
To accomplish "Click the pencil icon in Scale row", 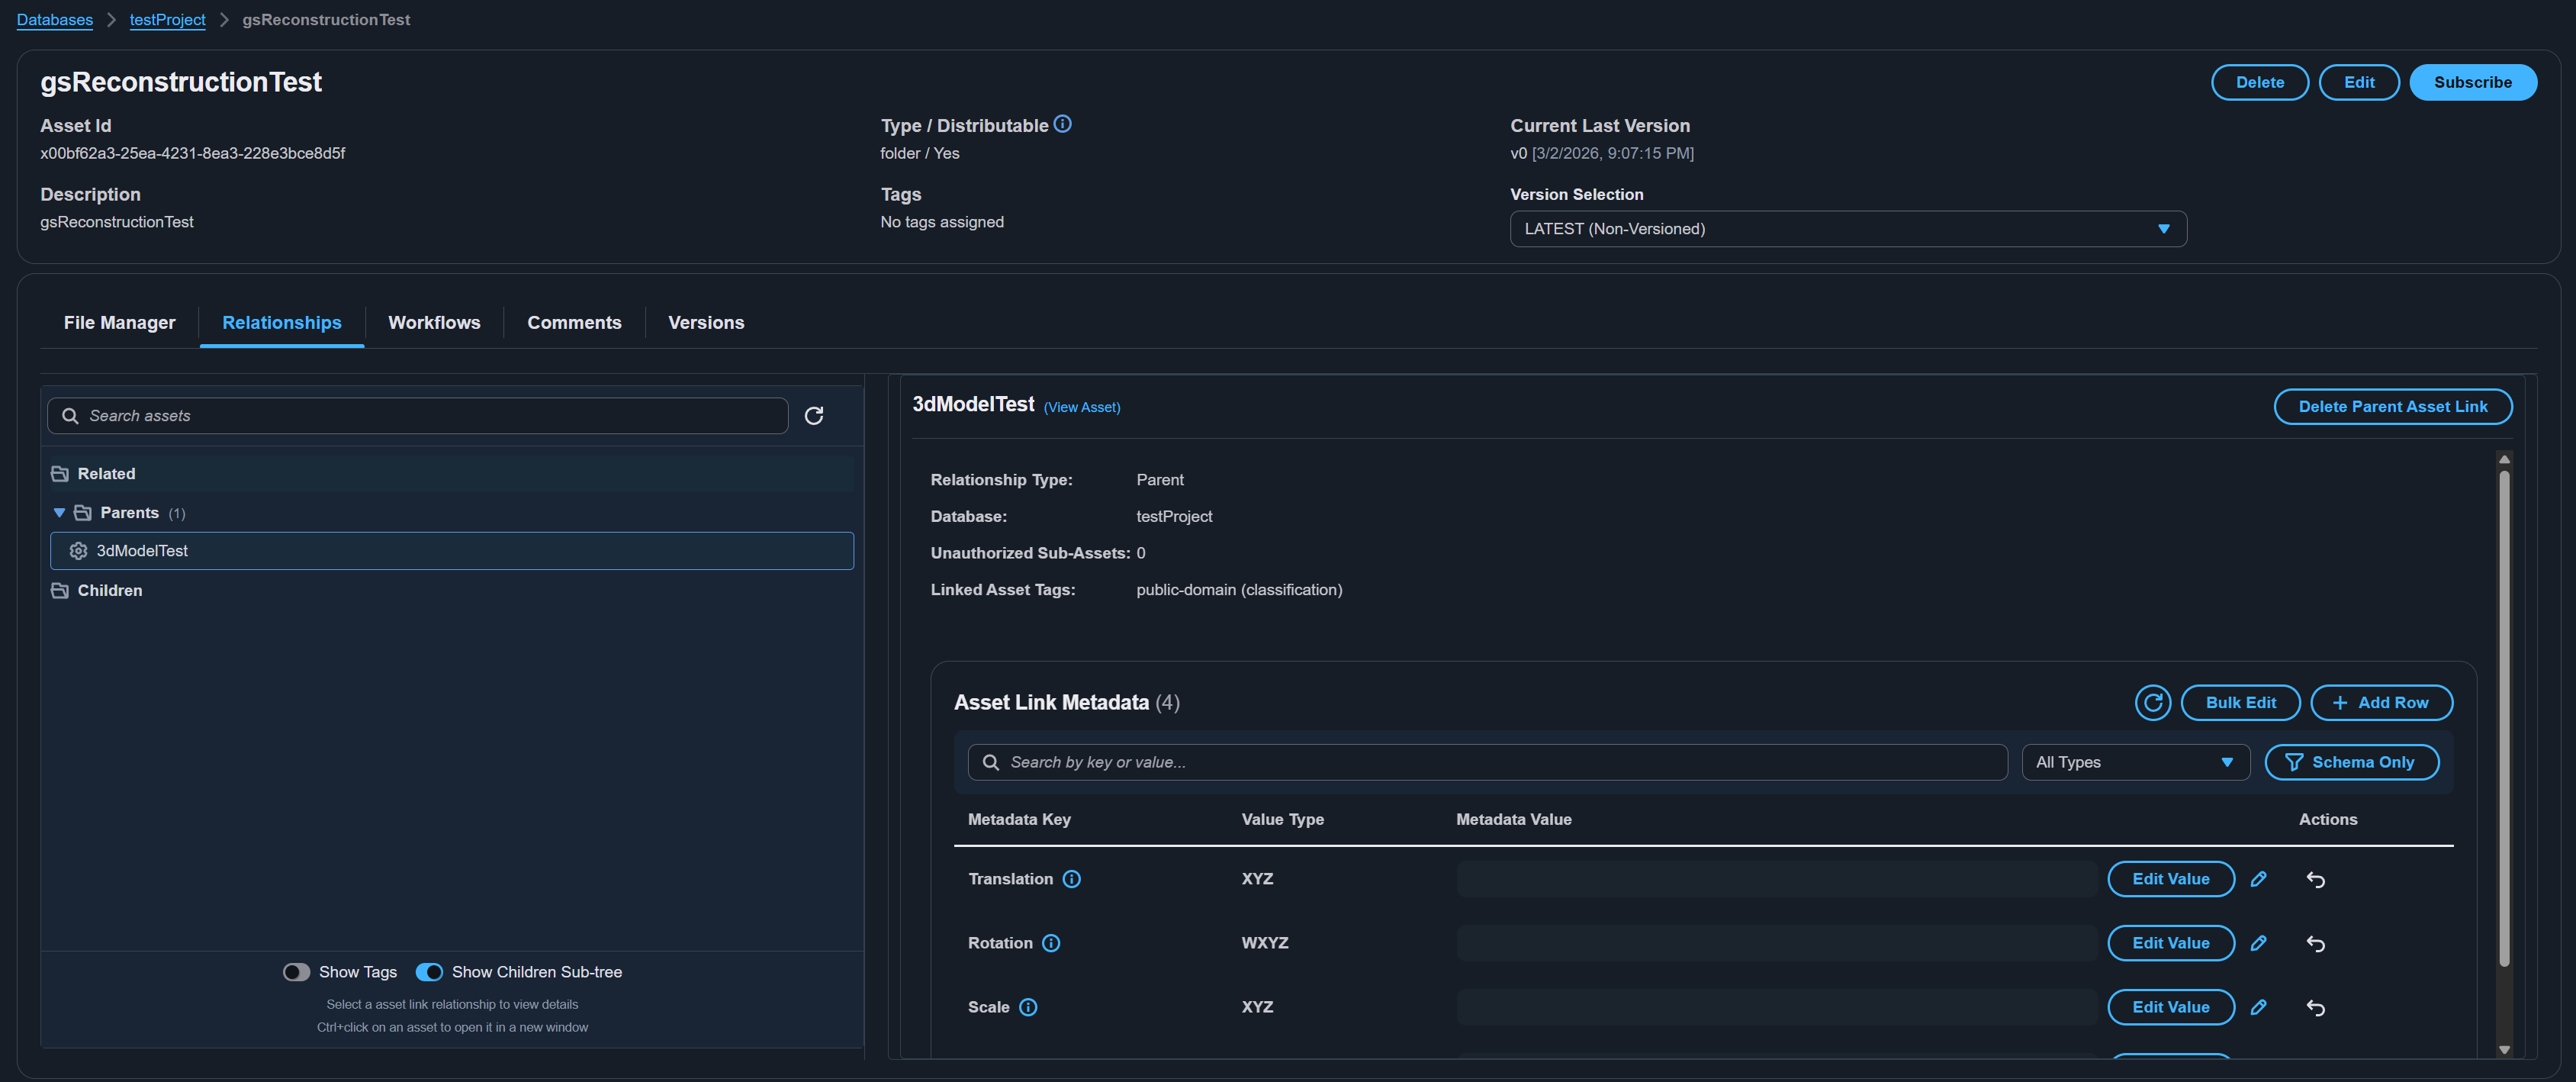I will click(x=2258, y=1007).
